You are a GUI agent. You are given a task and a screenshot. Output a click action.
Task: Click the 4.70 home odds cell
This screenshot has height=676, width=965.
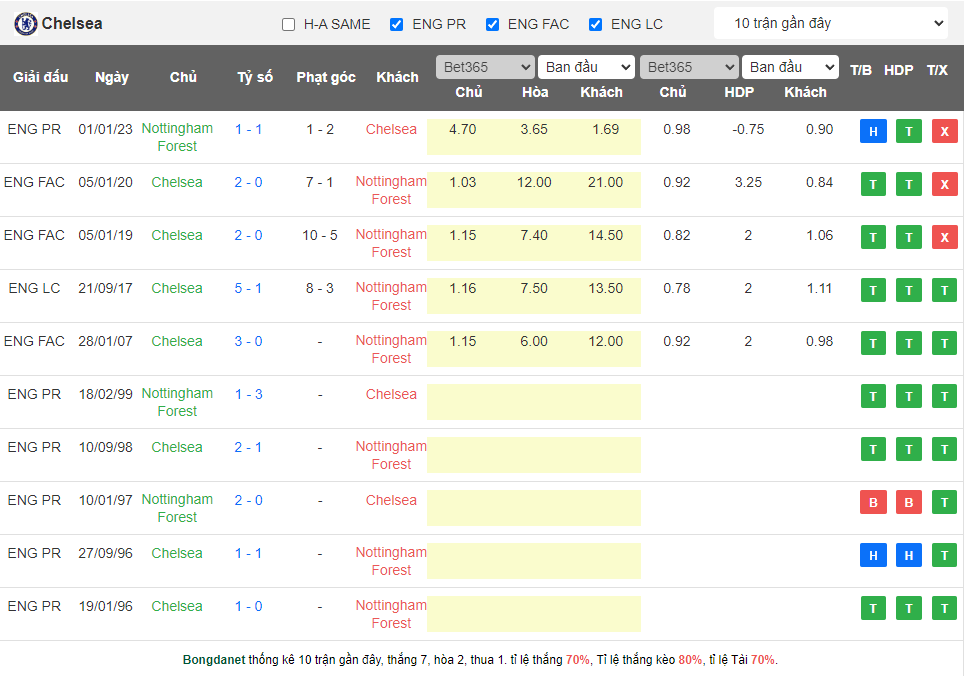(463, 129)
